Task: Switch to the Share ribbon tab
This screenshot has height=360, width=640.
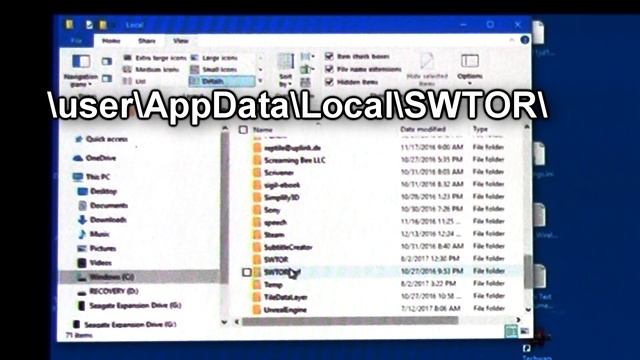Action: [x=147, y=41]
